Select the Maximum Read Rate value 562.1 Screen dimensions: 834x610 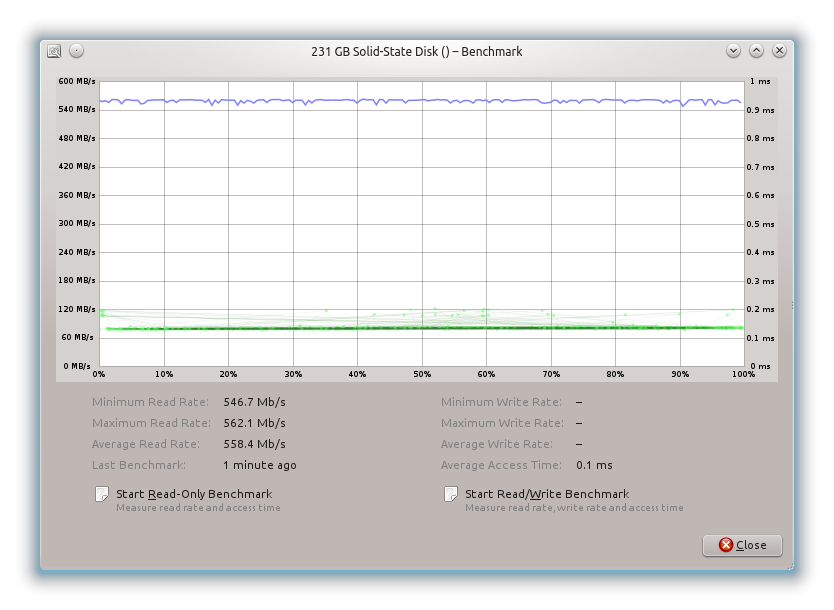click(254, 423)
